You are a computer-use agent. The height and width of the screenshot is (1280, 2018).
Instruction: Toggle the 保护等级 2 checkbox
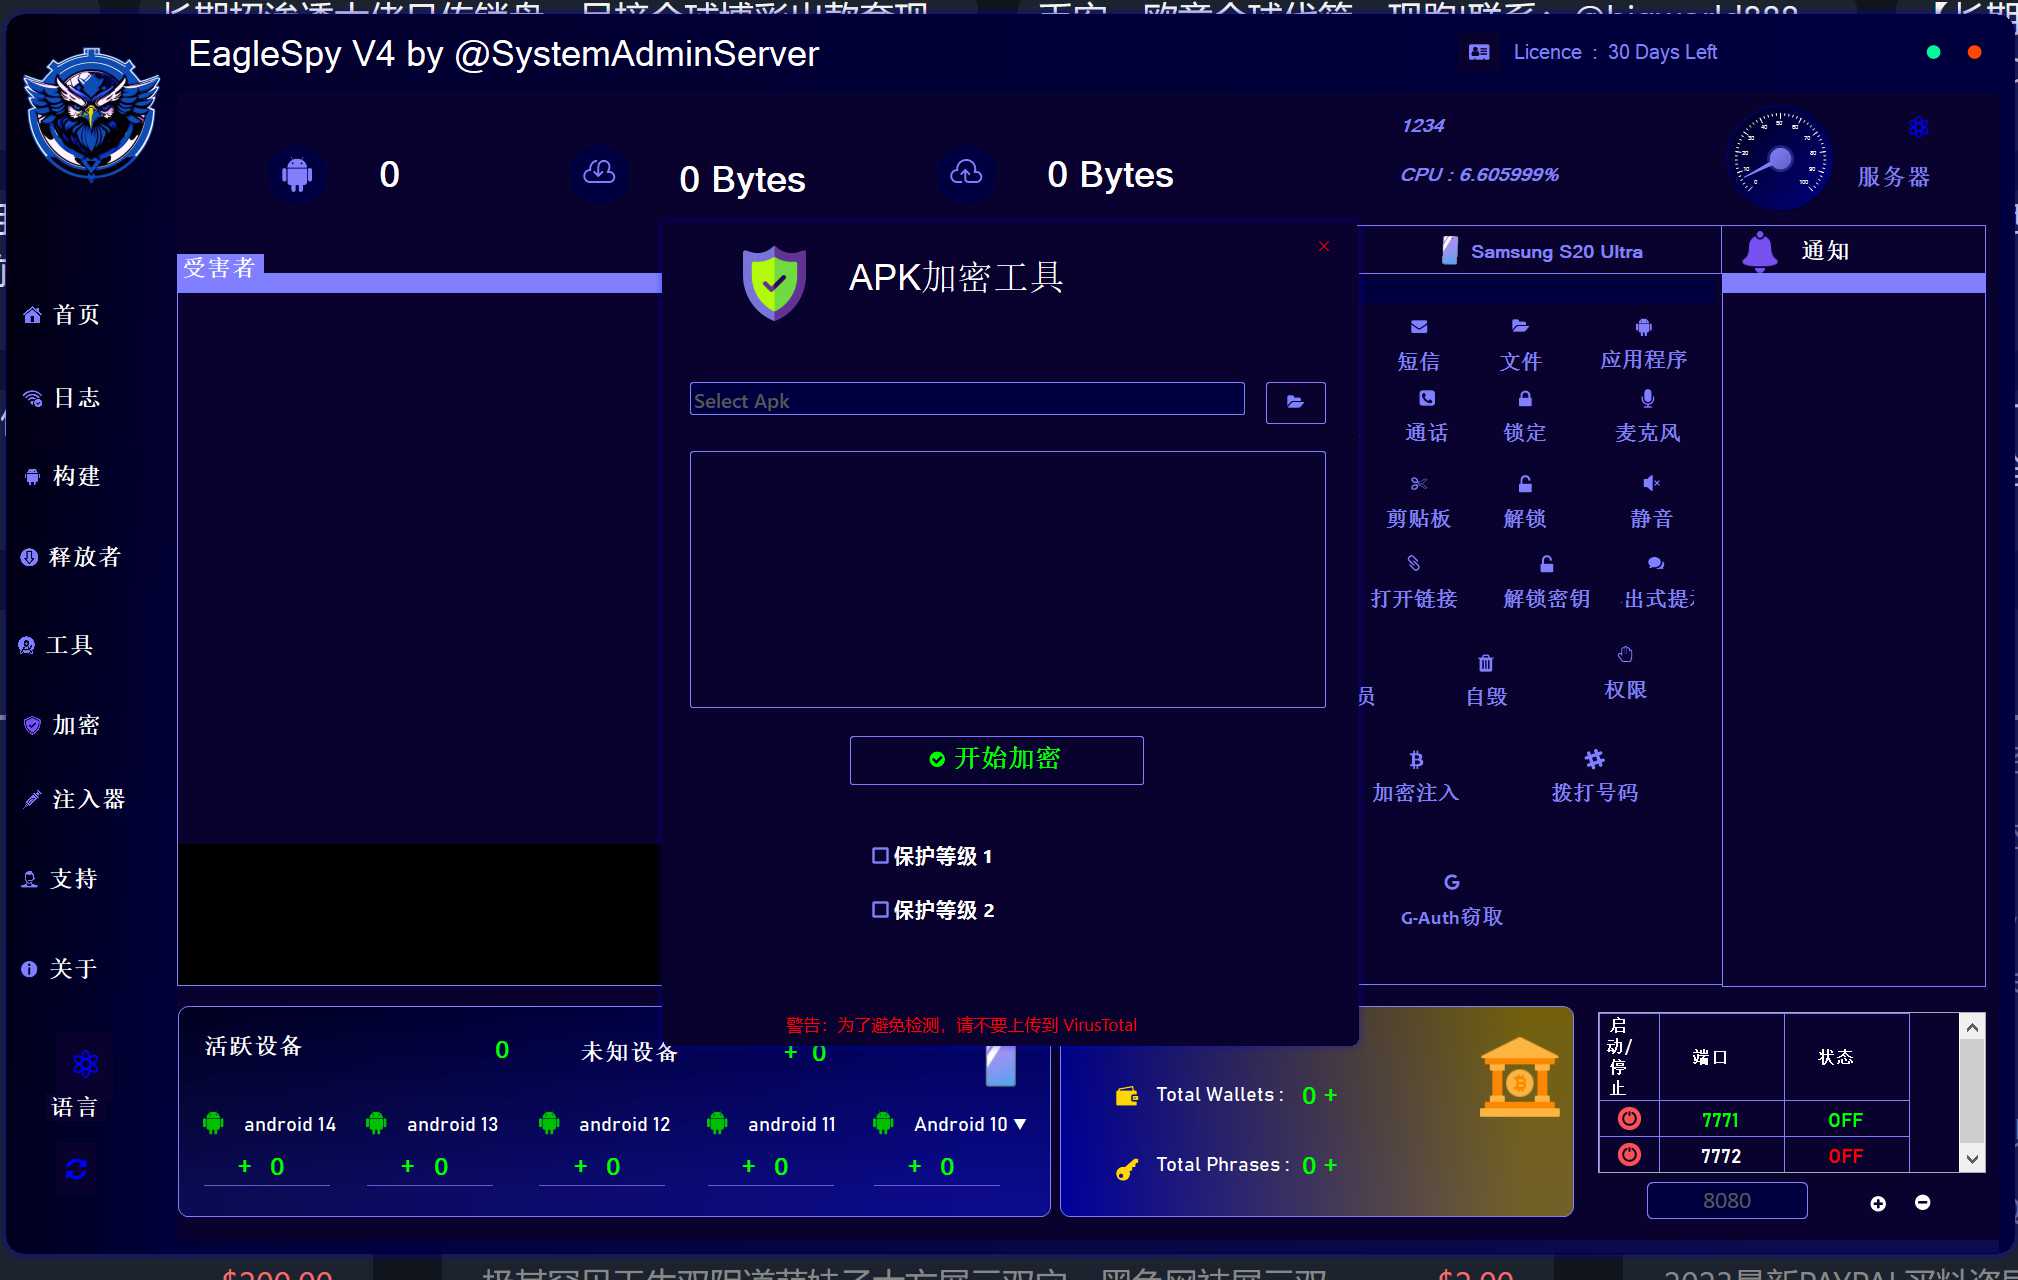[880, 910]
